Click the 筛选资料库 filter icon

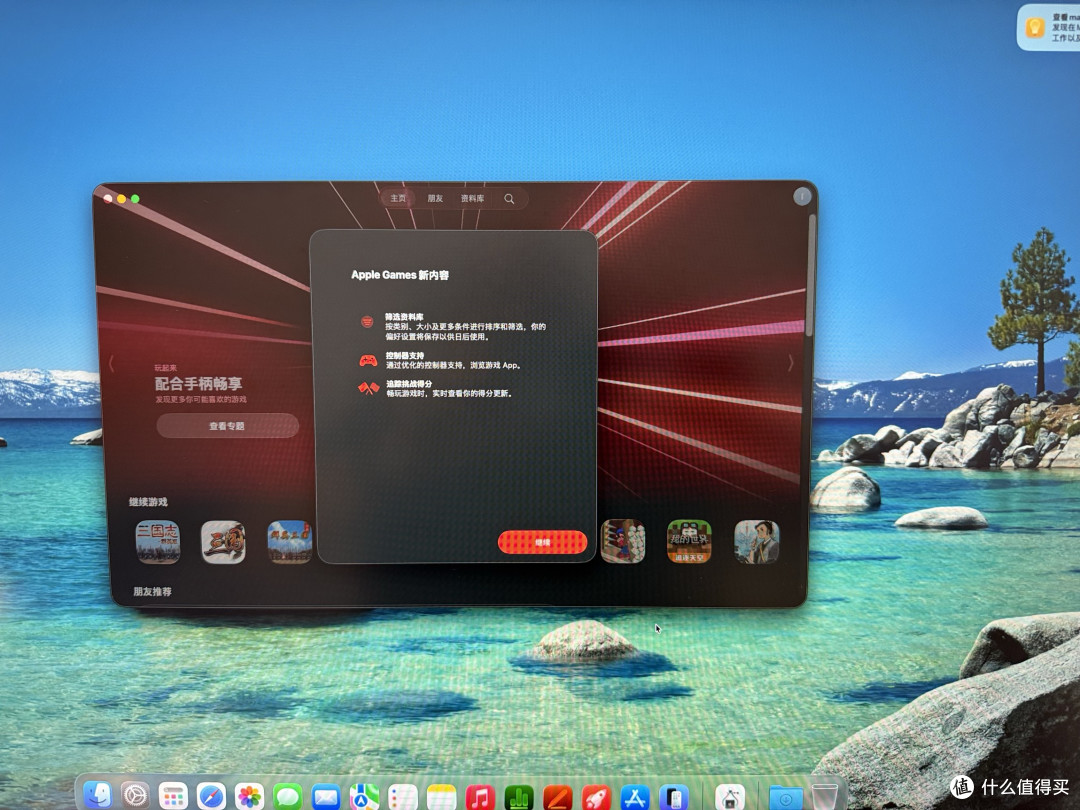coord(367,322)
